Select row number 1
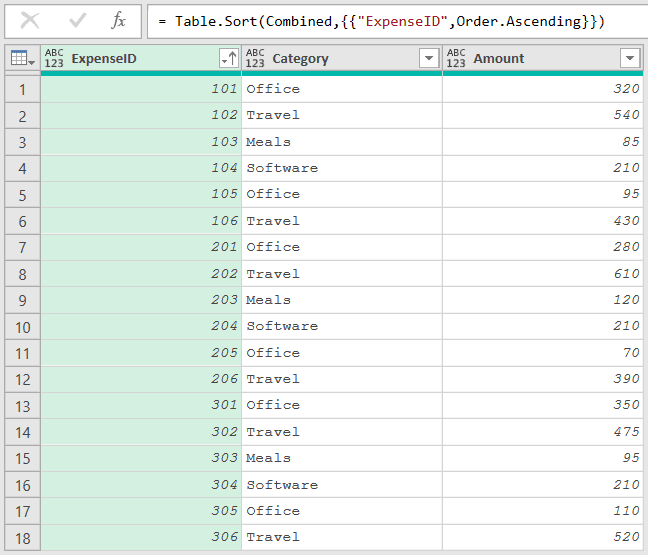The image size is (648, 555). click(x=22, y=89)
